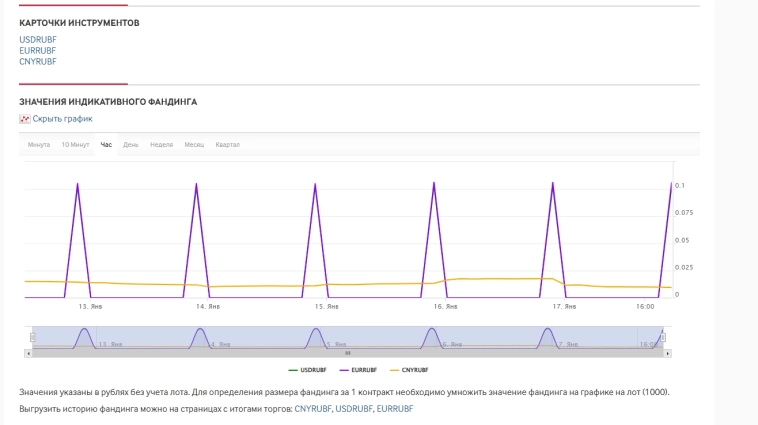
Task: Choose the Месяц interval tab
Action: point(194,145)
